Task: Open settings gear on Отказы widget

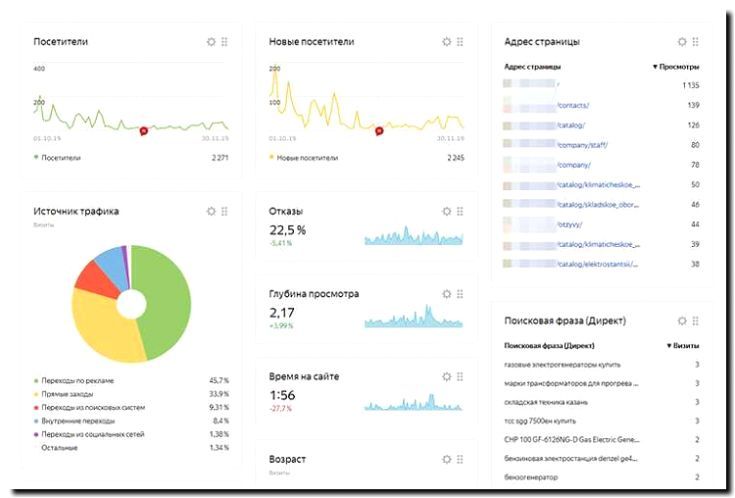Action: [447, 211]
